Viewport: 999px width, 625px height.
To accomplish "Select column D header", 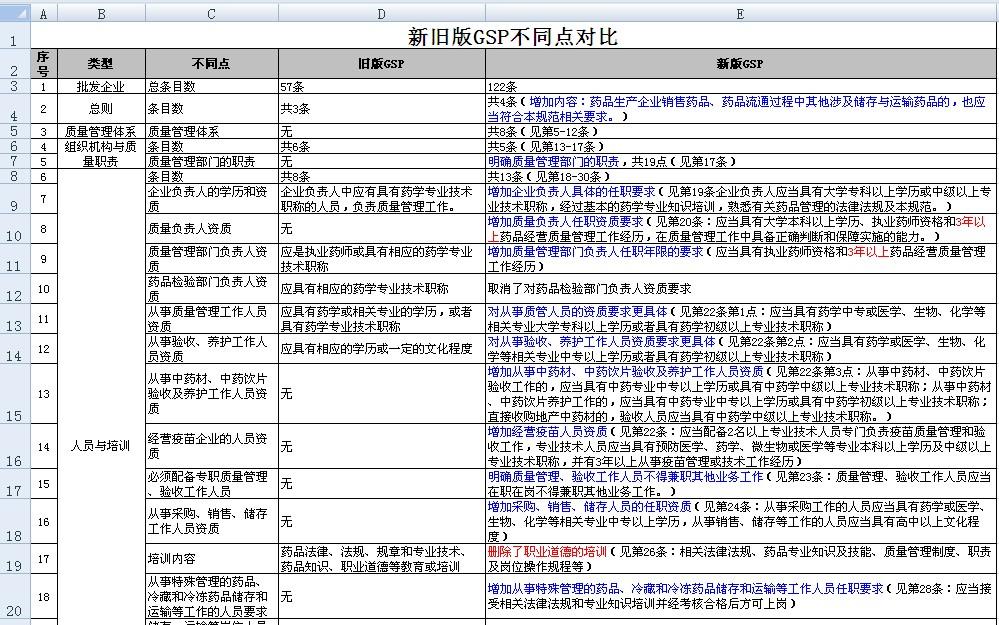I will [x=382, y=13].
